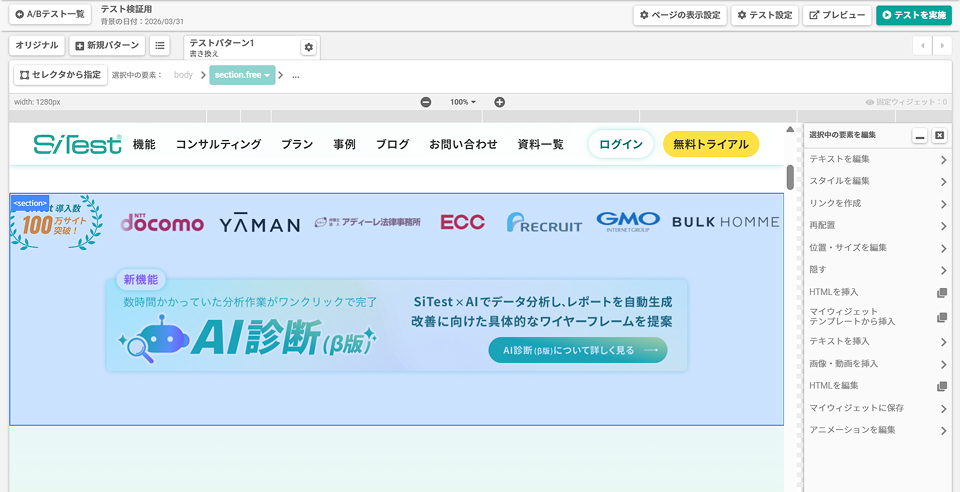
Task: Open gear settings for テストパターン1
Action: click(x=309, y=47)
